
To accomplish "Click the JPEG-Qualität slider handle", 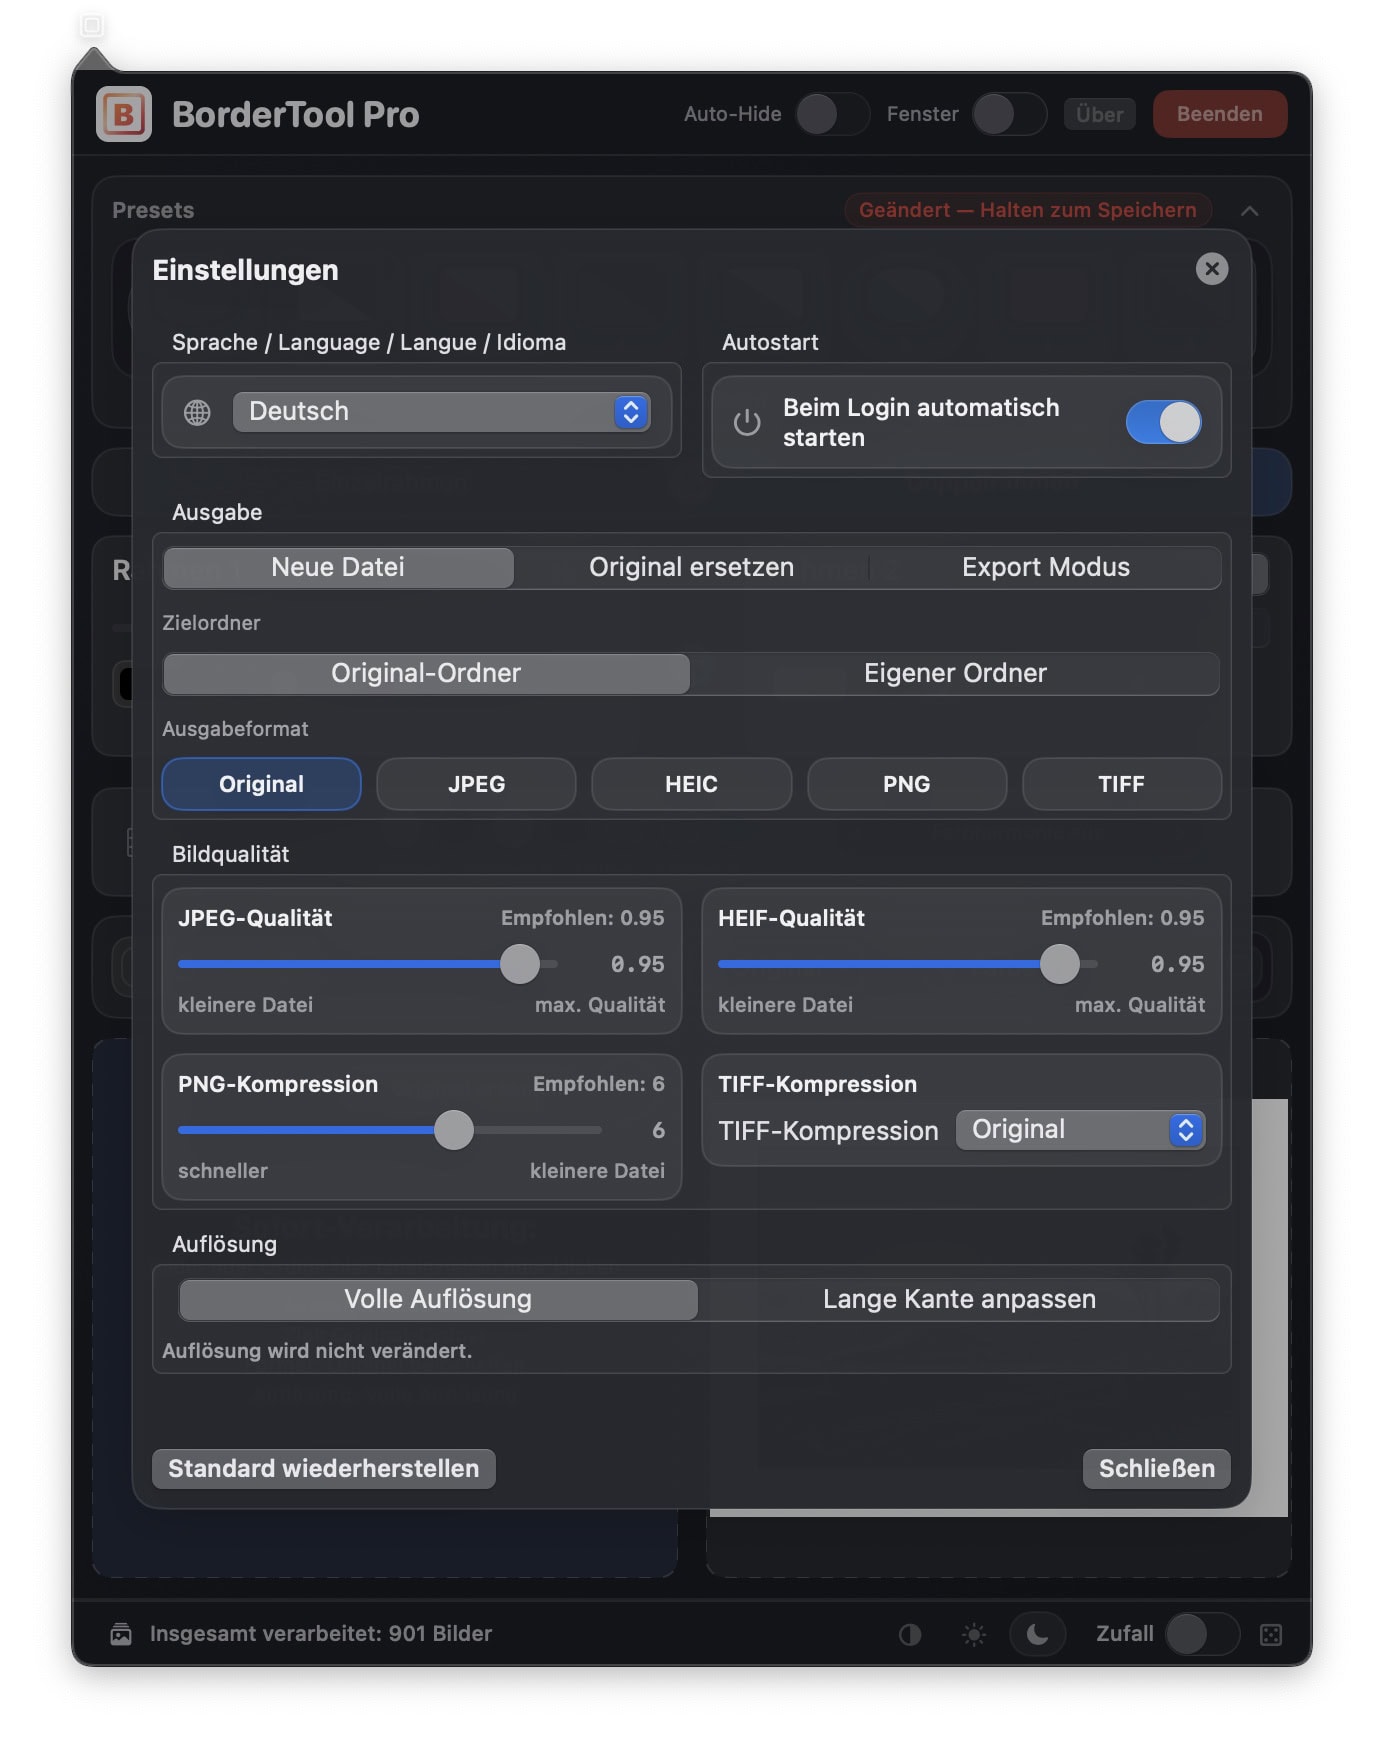I will point(520,964).
